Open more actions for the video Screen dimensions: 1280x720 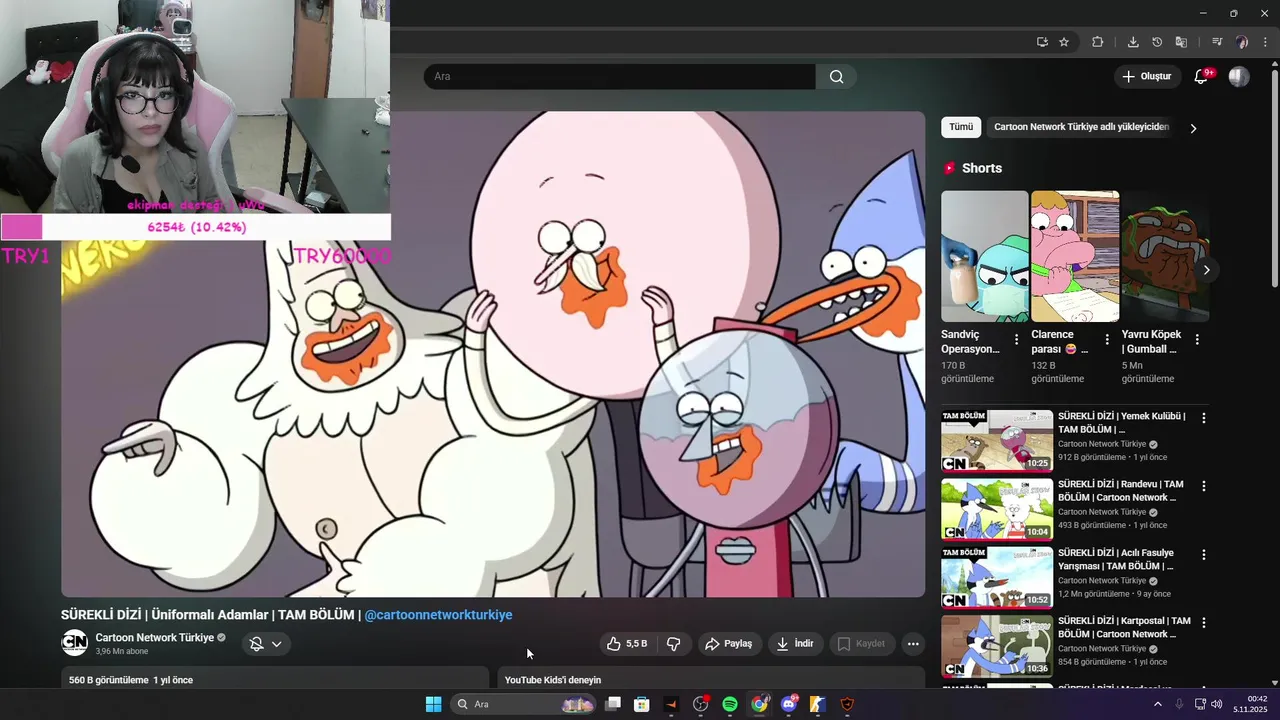pyautogui.click(x=913, y=644)
